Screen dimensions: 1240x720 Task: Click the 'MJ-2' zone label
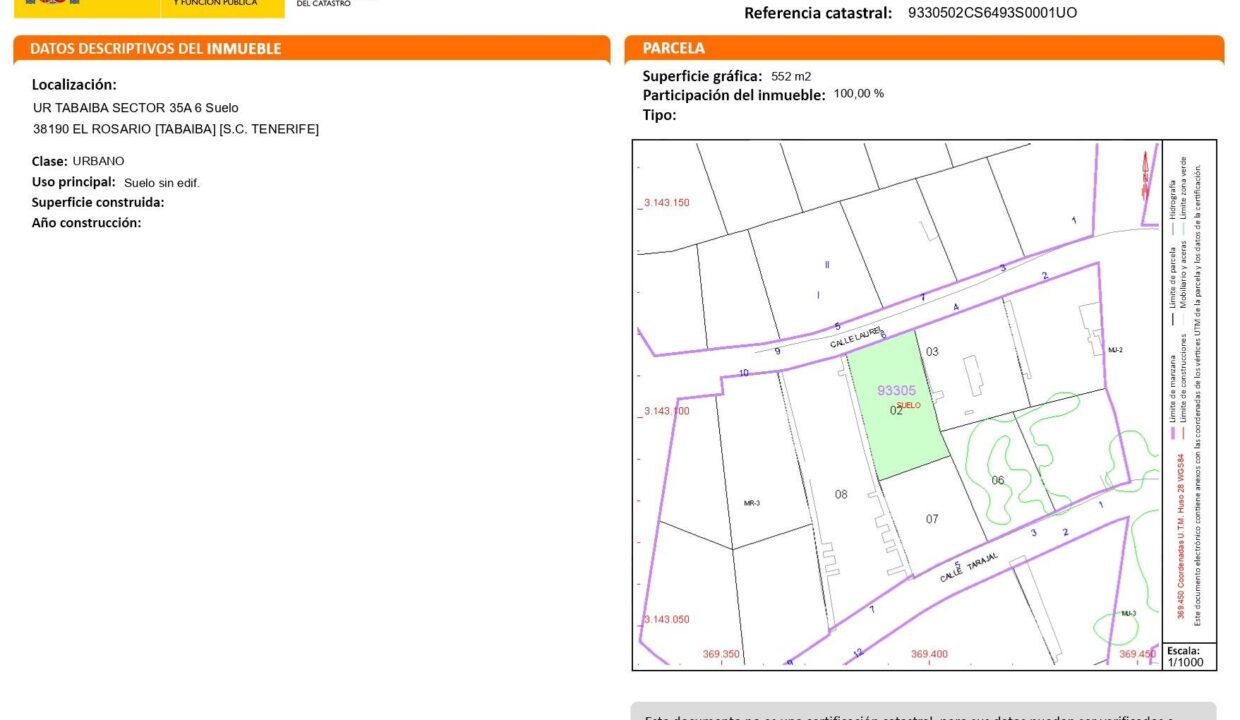click(x=1115, y=350)
